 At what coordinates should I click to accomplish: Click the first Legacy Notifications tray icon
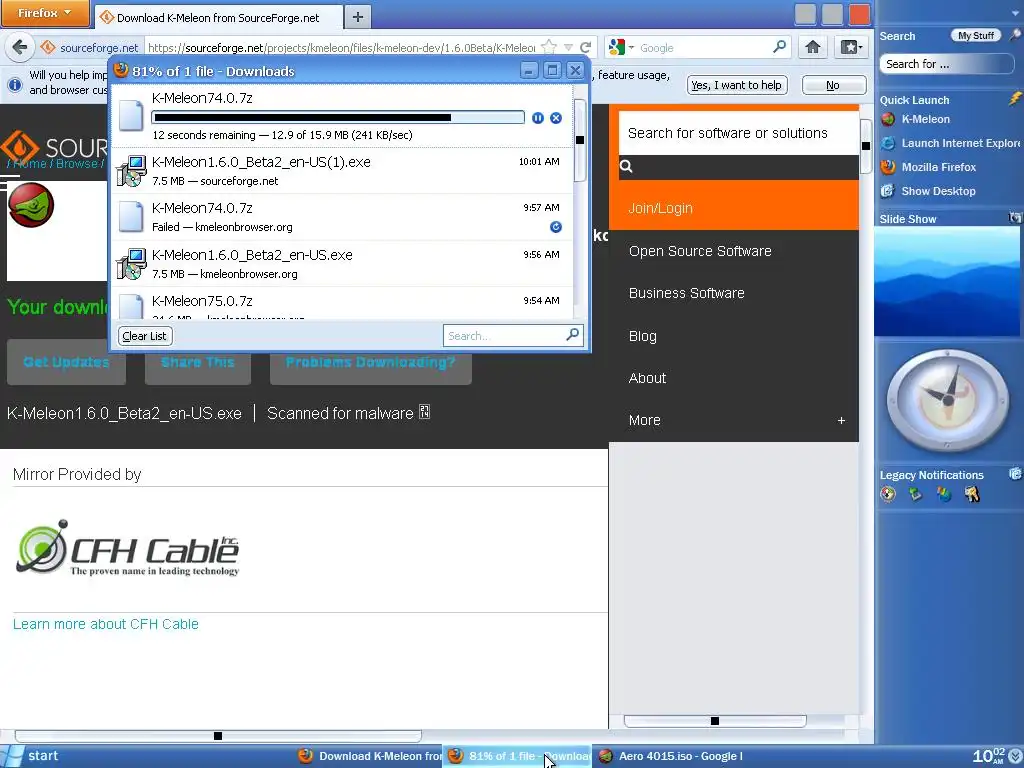click(x=888, y=494)
